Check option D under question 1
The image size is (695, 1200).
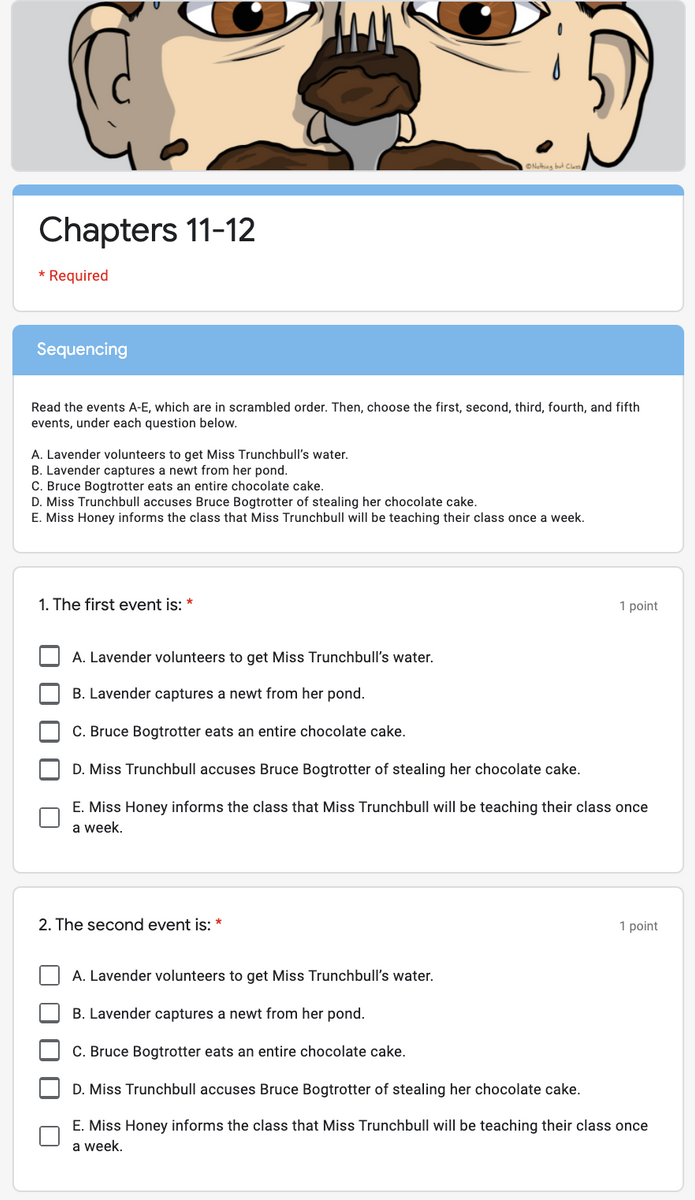[x=49, y=769]
